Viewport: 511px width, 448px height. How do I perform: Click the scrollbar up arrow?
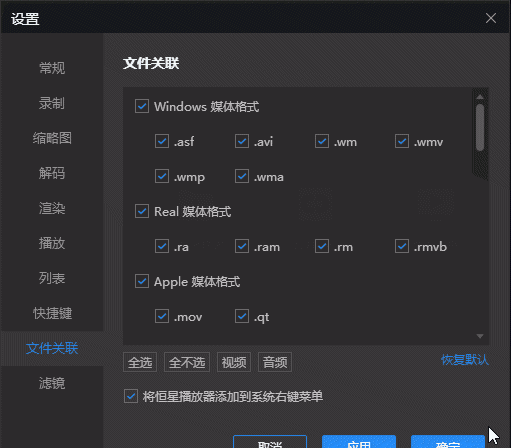[480, 97]
